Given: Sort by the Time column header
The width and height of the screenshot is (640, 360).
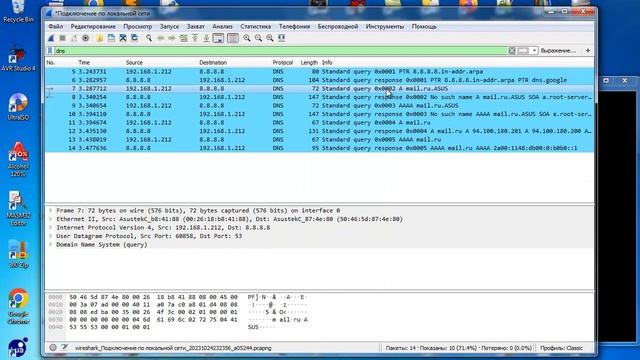Looking at the screenshot, I should pos(84,62).
